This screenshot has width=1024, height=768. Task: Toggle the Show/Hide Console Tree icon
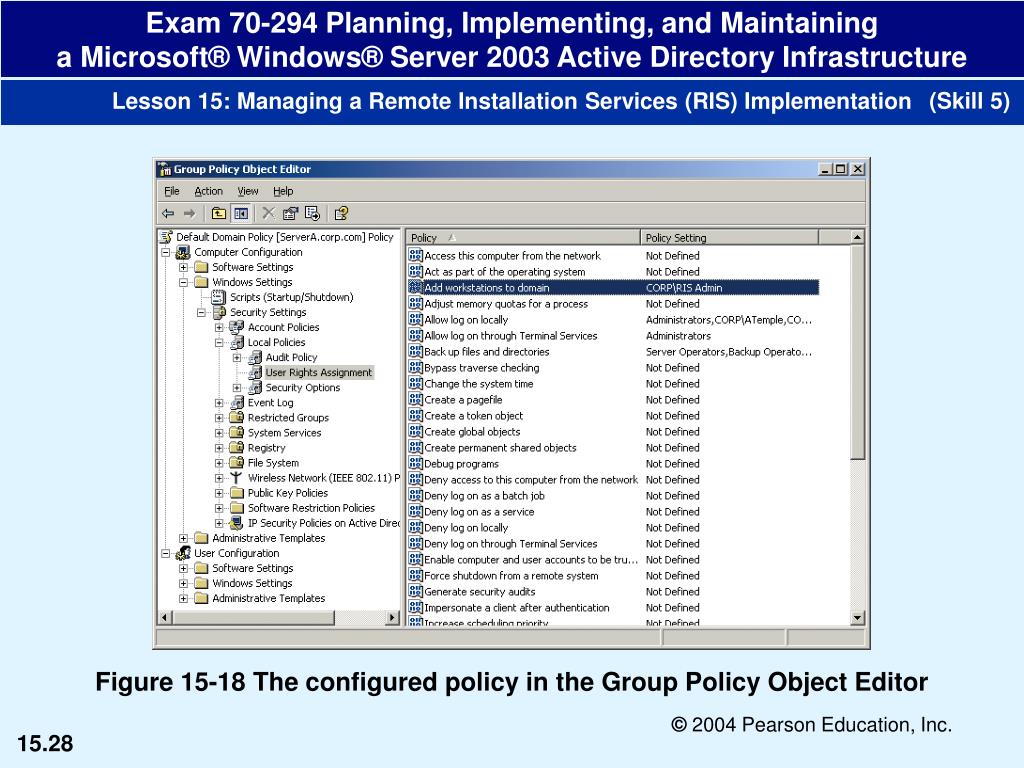point(241,214)
